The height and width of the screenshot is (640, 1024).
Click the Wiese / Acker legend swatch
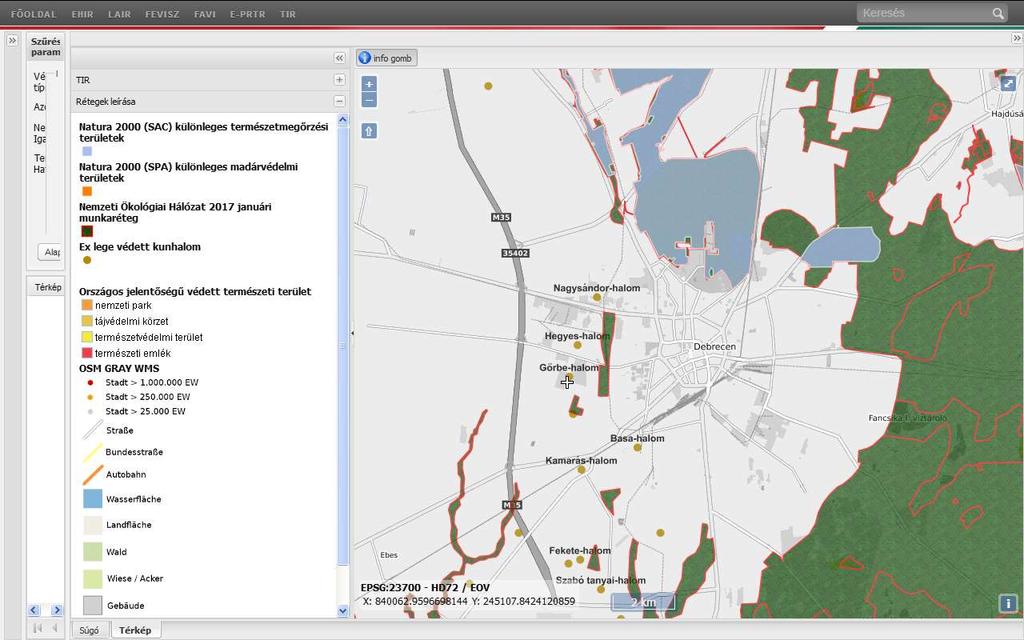[93, 579]
